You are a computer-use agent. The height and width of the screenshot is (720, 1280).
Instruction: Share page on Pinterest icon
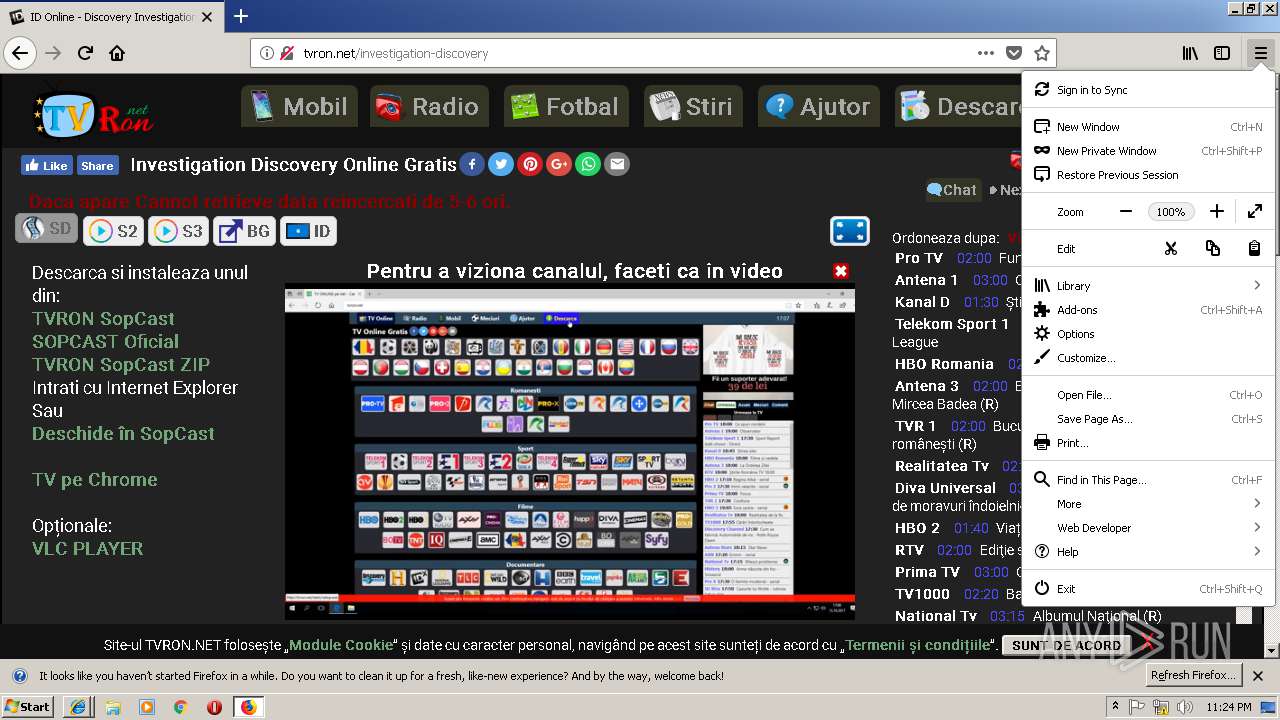tap(530, 164)
